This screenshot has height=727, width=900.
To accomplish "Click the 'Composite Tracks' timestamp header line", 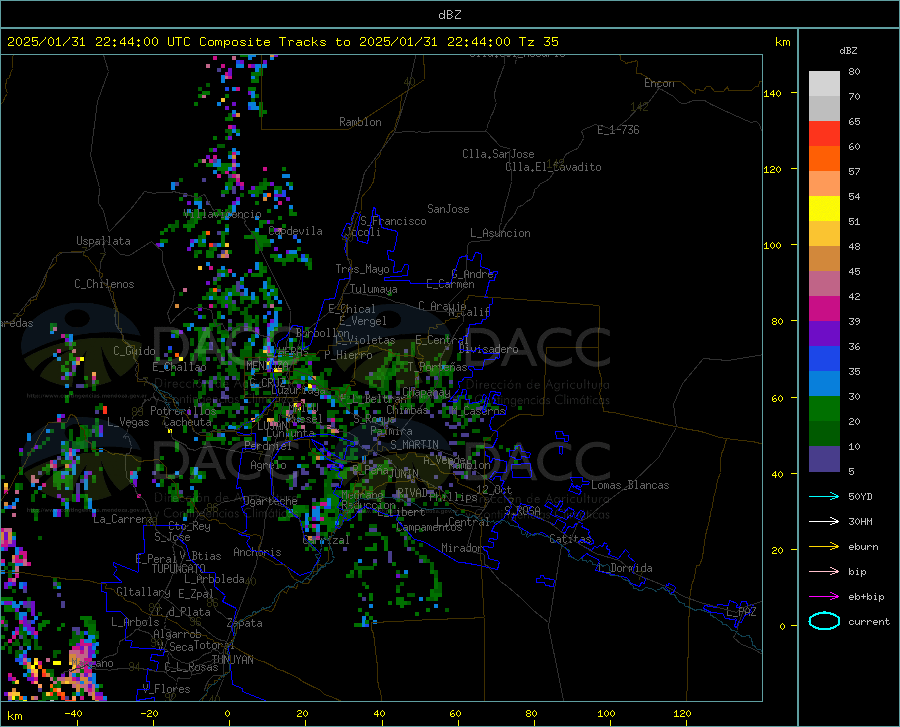I will 283,42.
